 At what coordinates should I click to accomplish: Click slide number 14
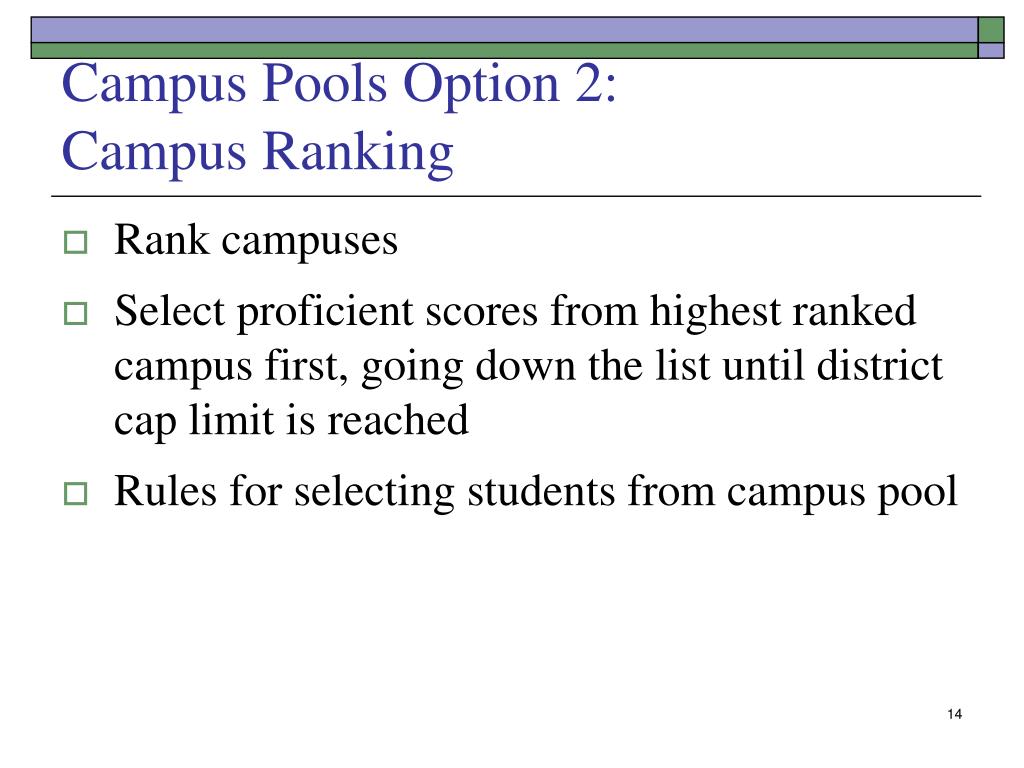pyautogui.click(x=954, y=714)
